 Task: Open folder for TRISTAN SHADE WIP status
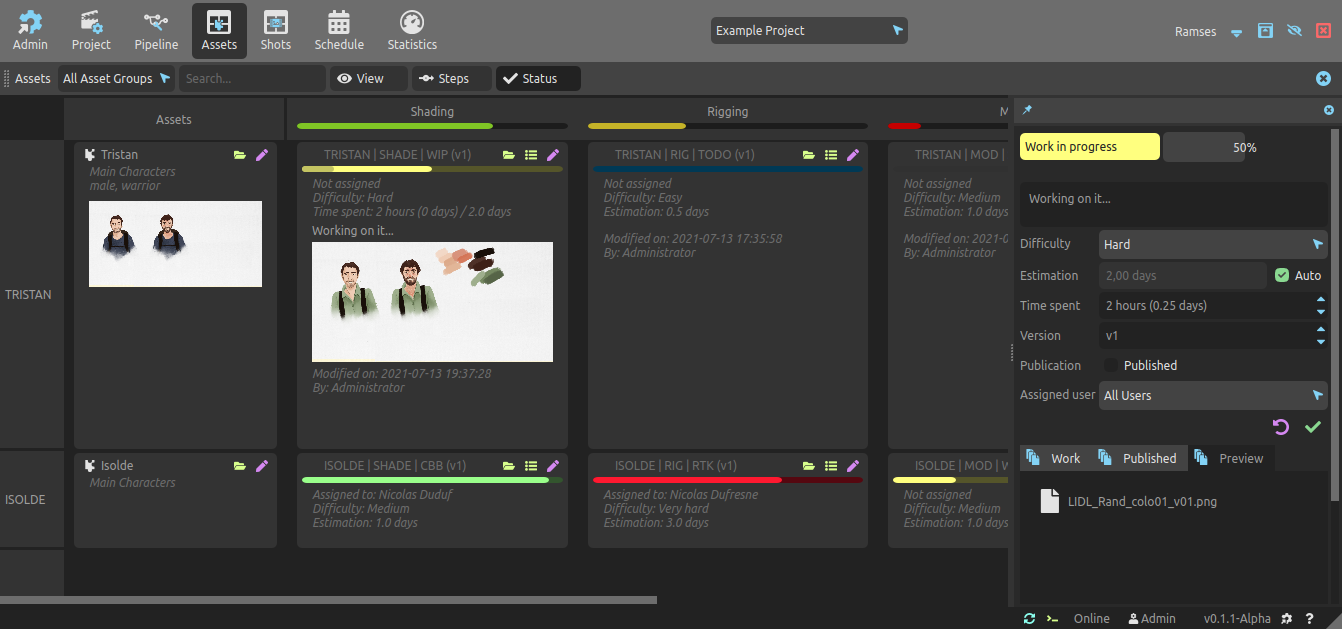(x=509, y=155)
